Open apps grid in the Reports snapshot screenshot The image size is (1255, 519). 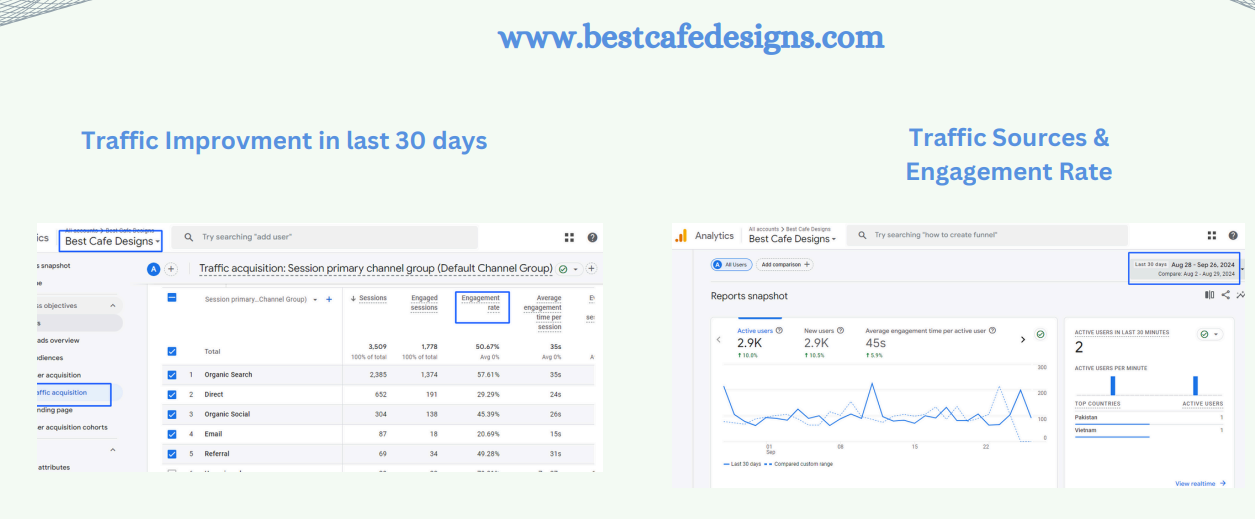pos(1212,235)
